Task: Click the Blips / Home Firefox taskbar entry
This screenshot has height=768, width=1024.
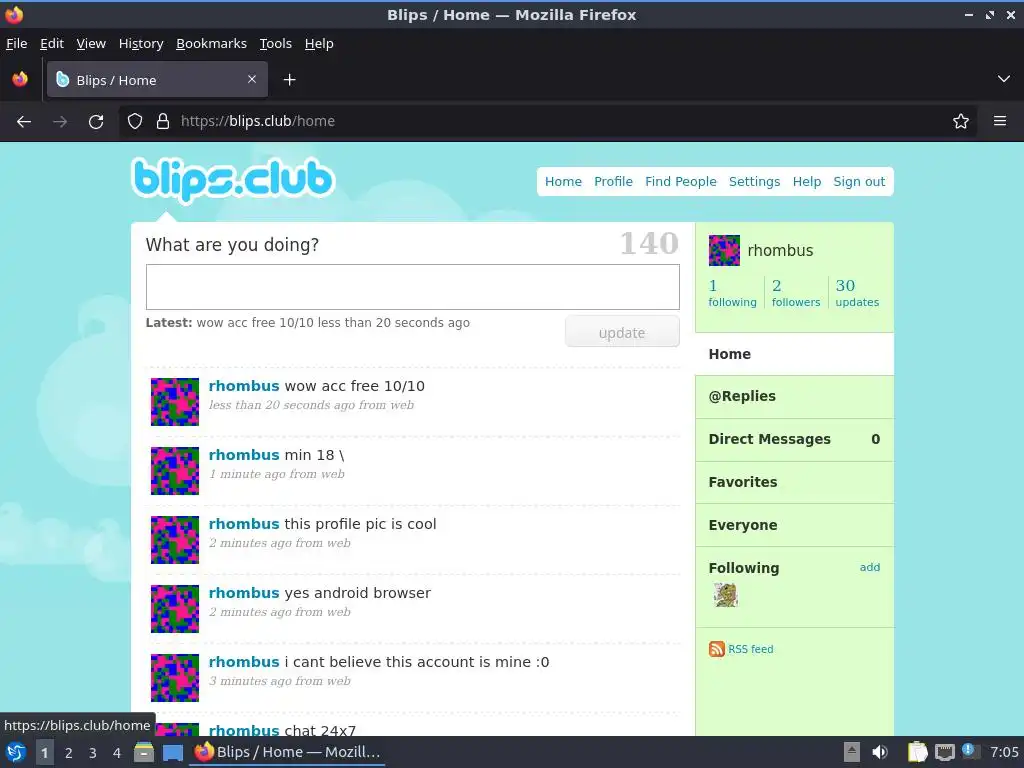Action: tap(287, 752)
